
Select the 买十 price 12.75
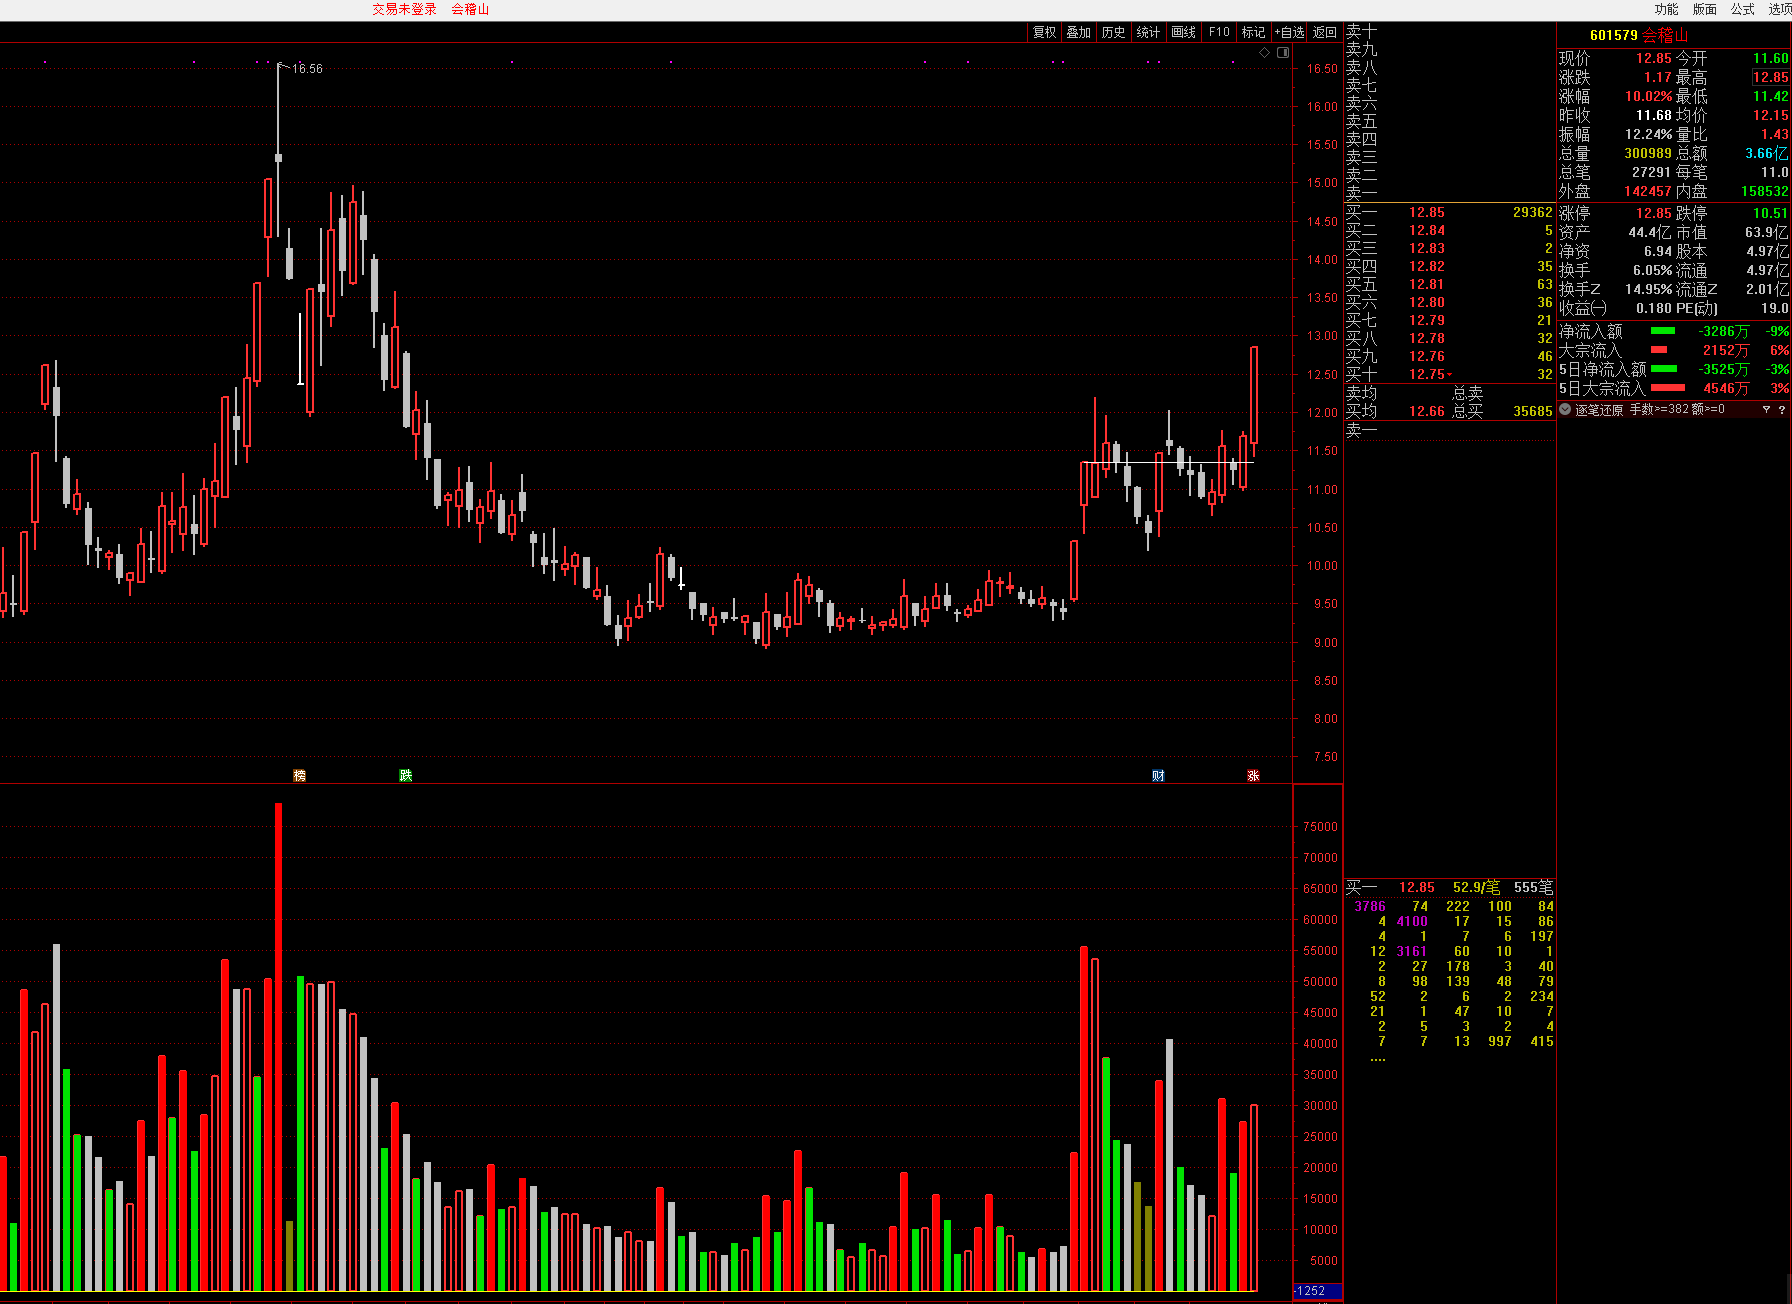click(1427, 374)
